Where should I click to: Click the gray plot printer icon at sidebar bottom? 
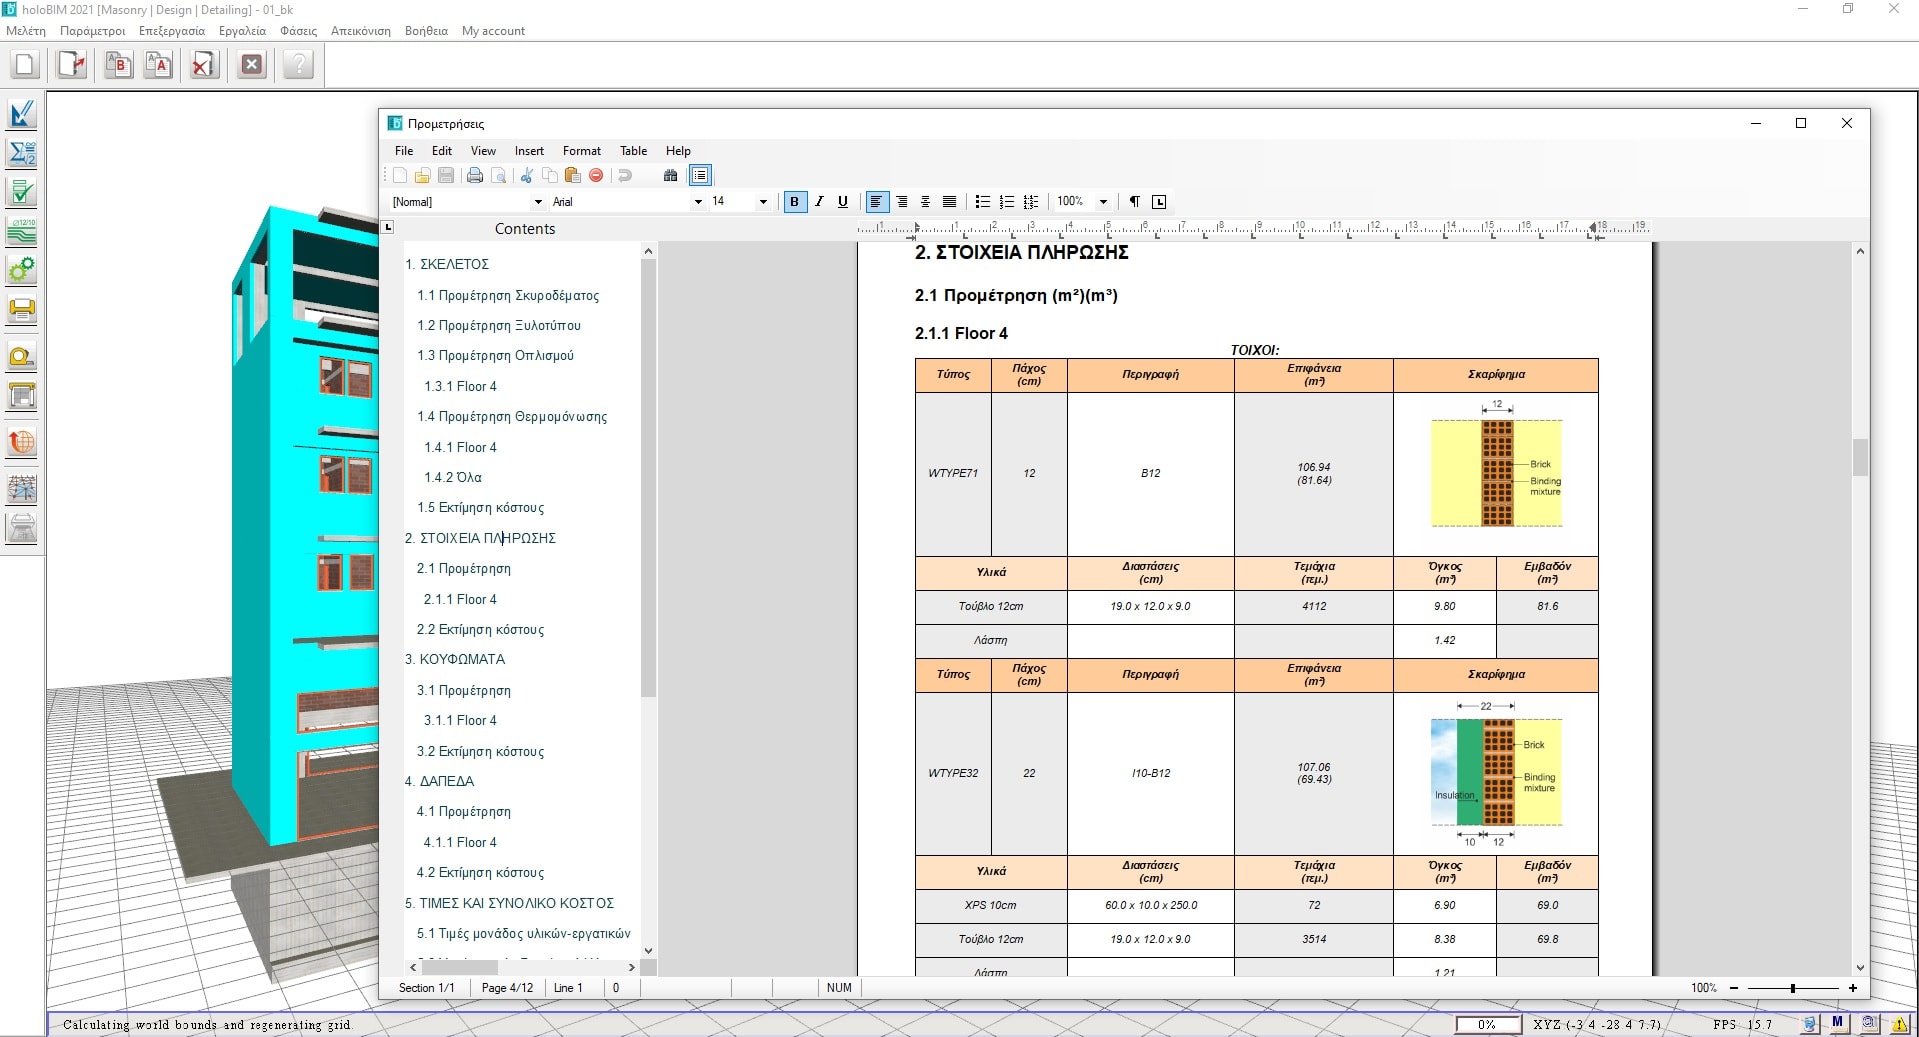(22, 527)
